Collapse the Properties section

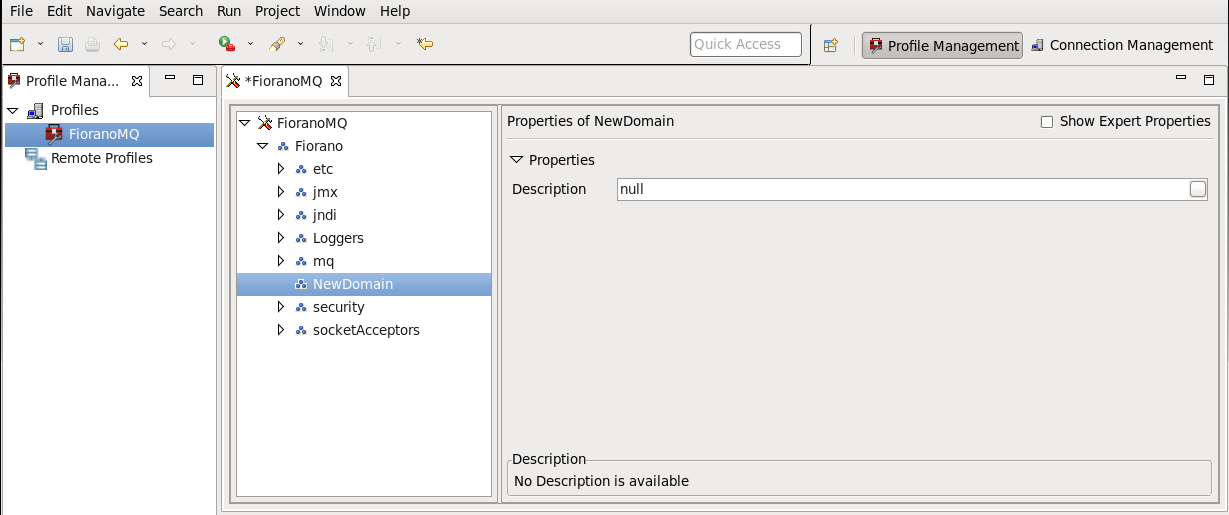(516, 160)
